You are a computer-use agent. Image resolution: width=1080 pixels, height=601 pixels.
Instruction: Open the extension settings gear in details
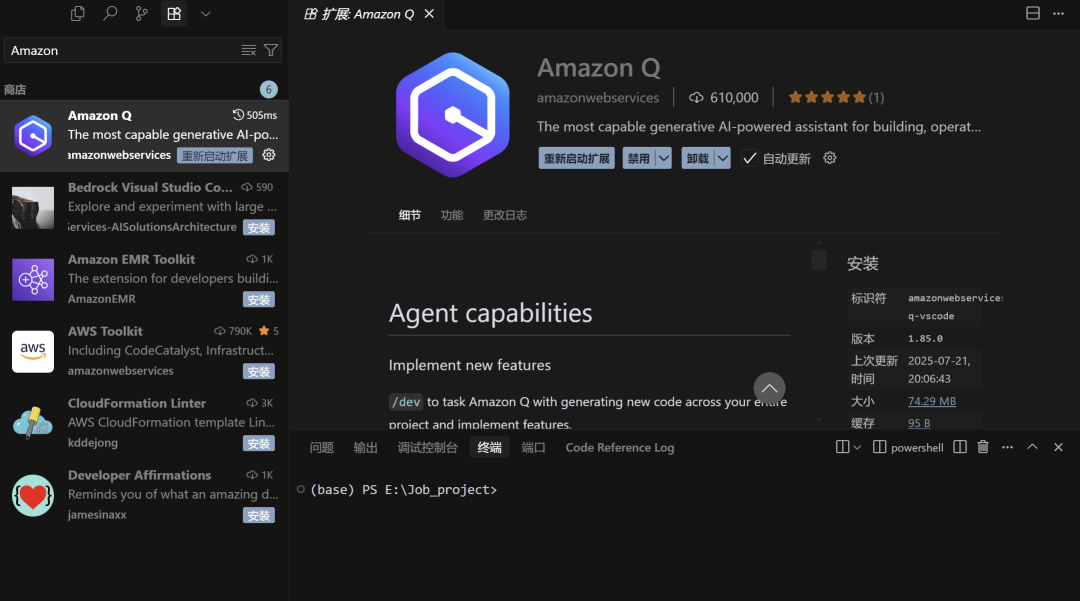pyautogui.click(x=830, y=158)
